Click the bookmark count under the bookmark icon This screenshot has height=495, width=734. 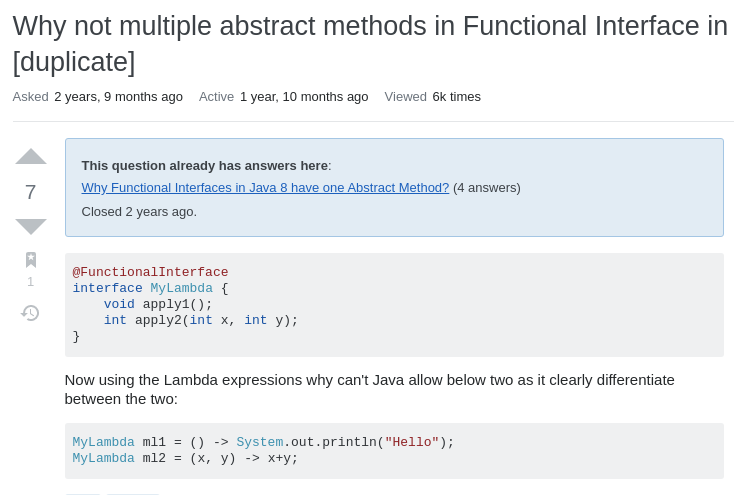point(31,282)
